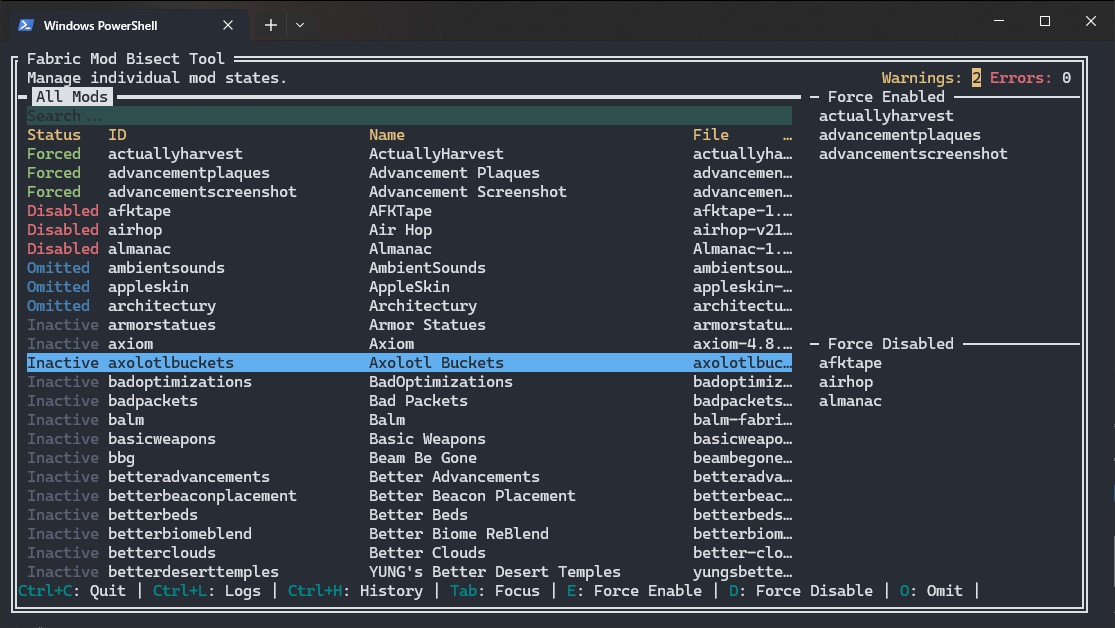Select the advancementscreenshot row in mod list
The image size is (1115, 628).
pos(409,192)
